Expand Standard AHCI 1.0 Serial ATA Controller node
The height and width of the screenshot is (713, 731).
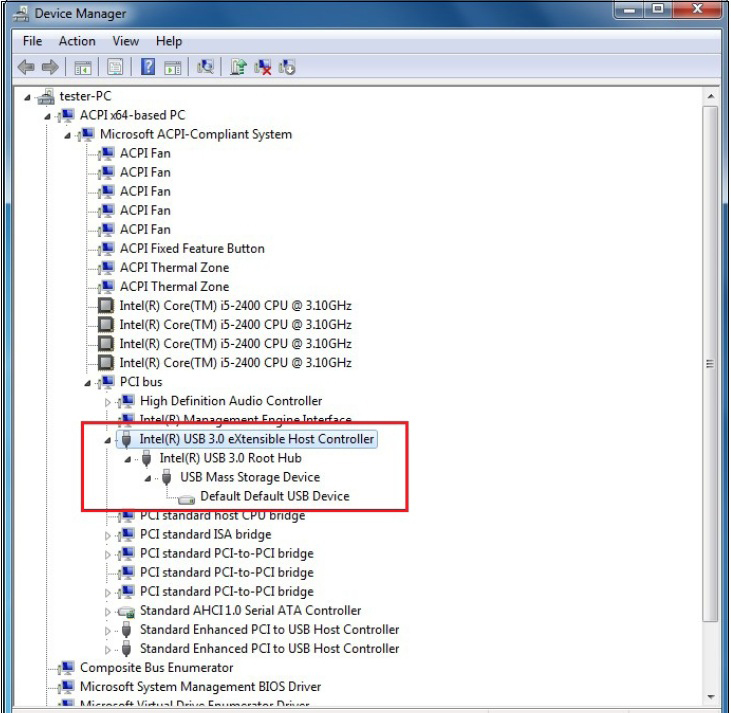[x=108, y=612]
